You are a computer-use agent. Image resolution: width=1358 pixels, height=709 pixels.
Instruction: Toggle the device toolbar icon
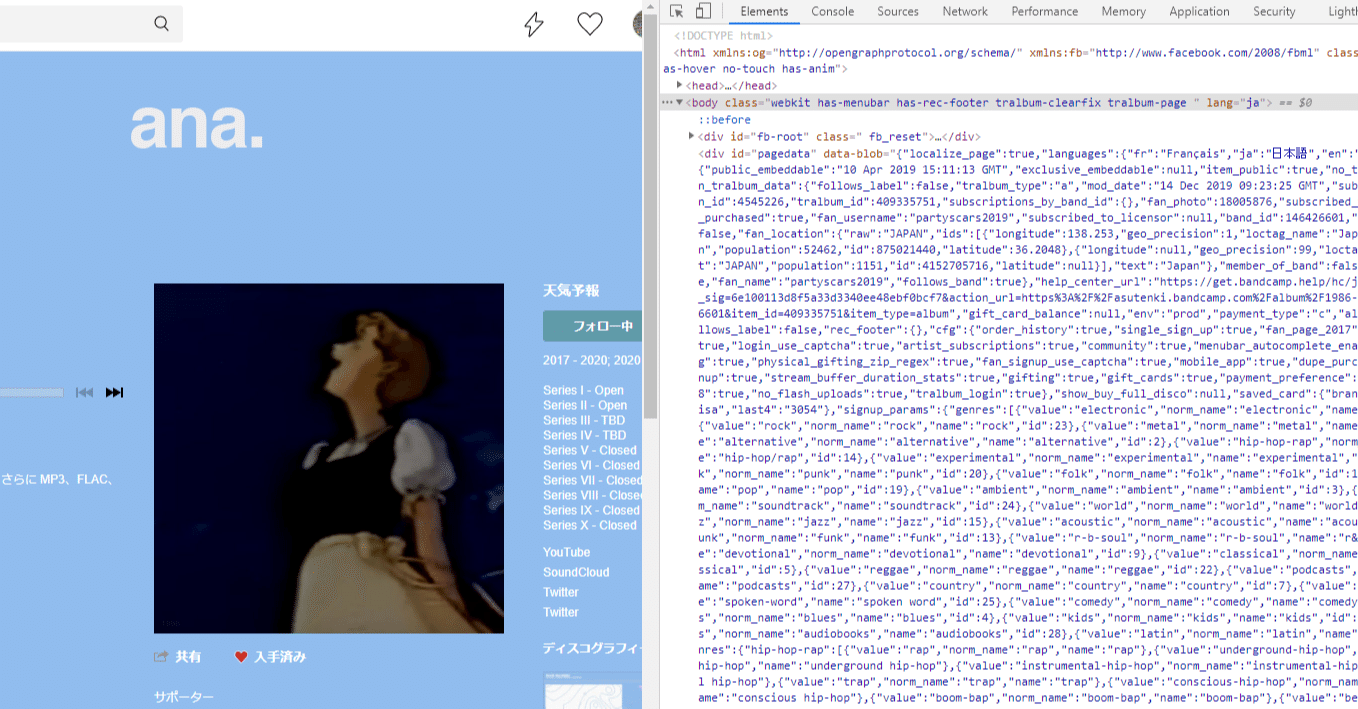click(703, 11)
